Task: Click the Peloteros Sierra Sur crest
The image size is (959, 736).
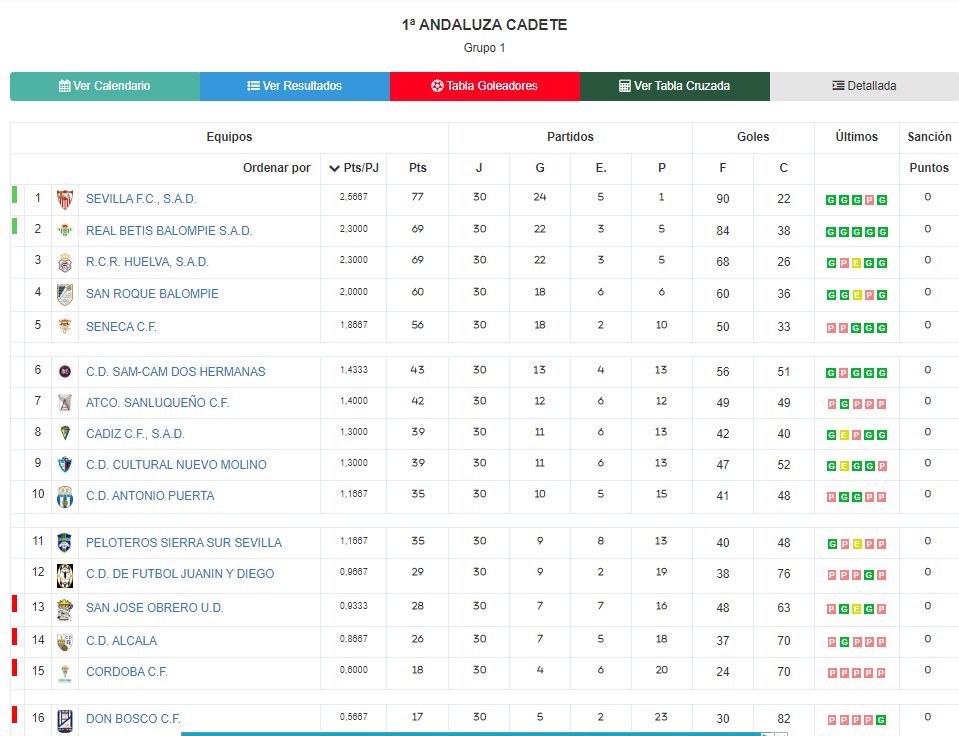Action: tap(65, 543)
